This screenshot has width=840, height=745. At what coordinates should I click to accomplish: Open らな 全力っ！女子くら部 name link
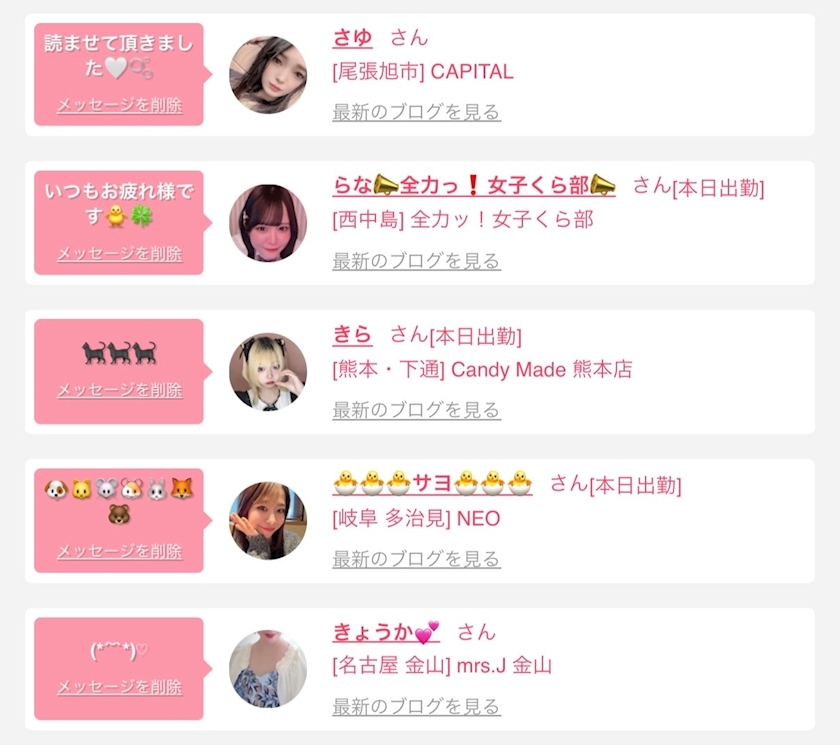[474, 185]
